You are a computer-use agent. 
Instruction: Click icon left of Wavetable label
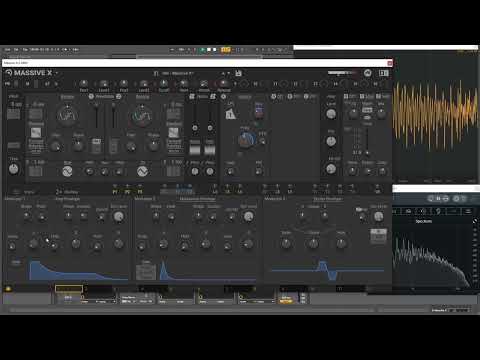tap(91, 96)
